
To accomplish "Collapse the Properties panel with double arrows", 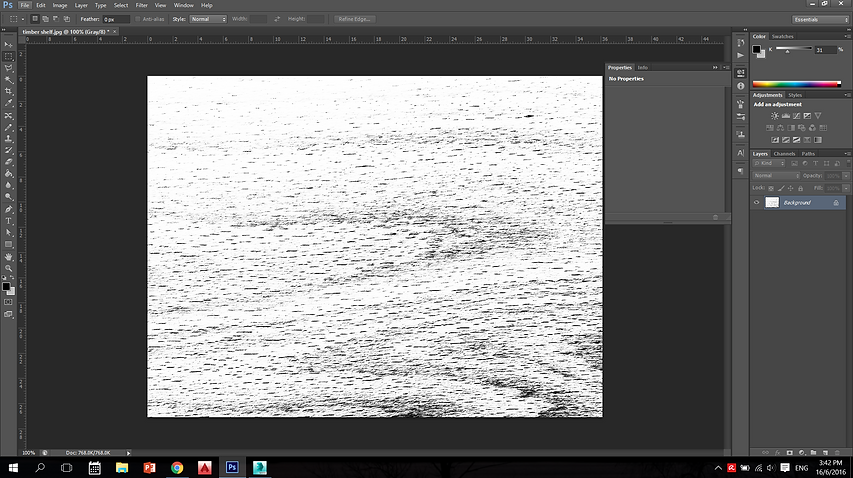I will pyautogui.click(x=715, y=67).
